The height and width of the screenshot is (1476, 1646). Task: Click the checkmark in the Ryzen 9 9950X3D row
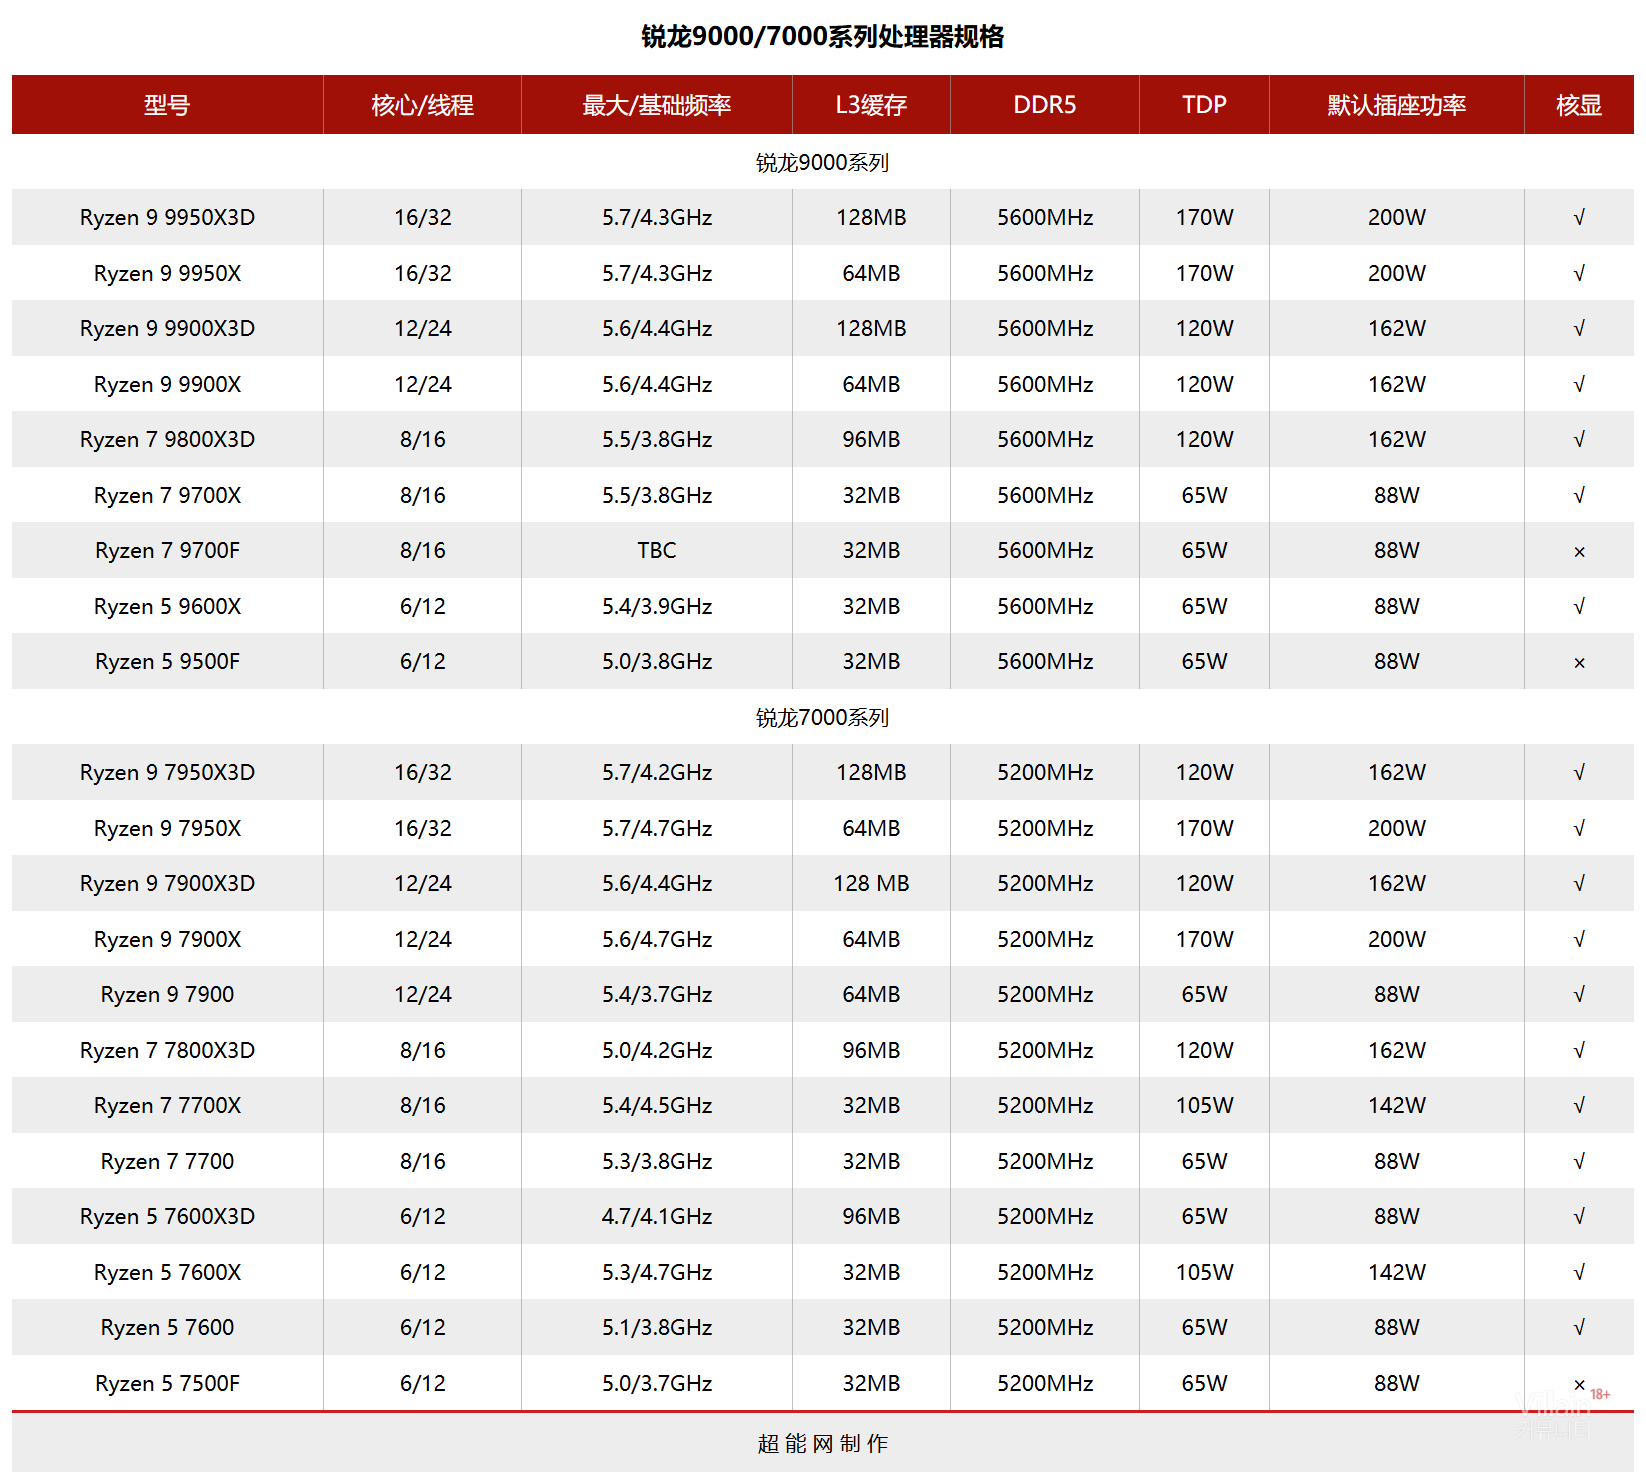(1578, 218)
